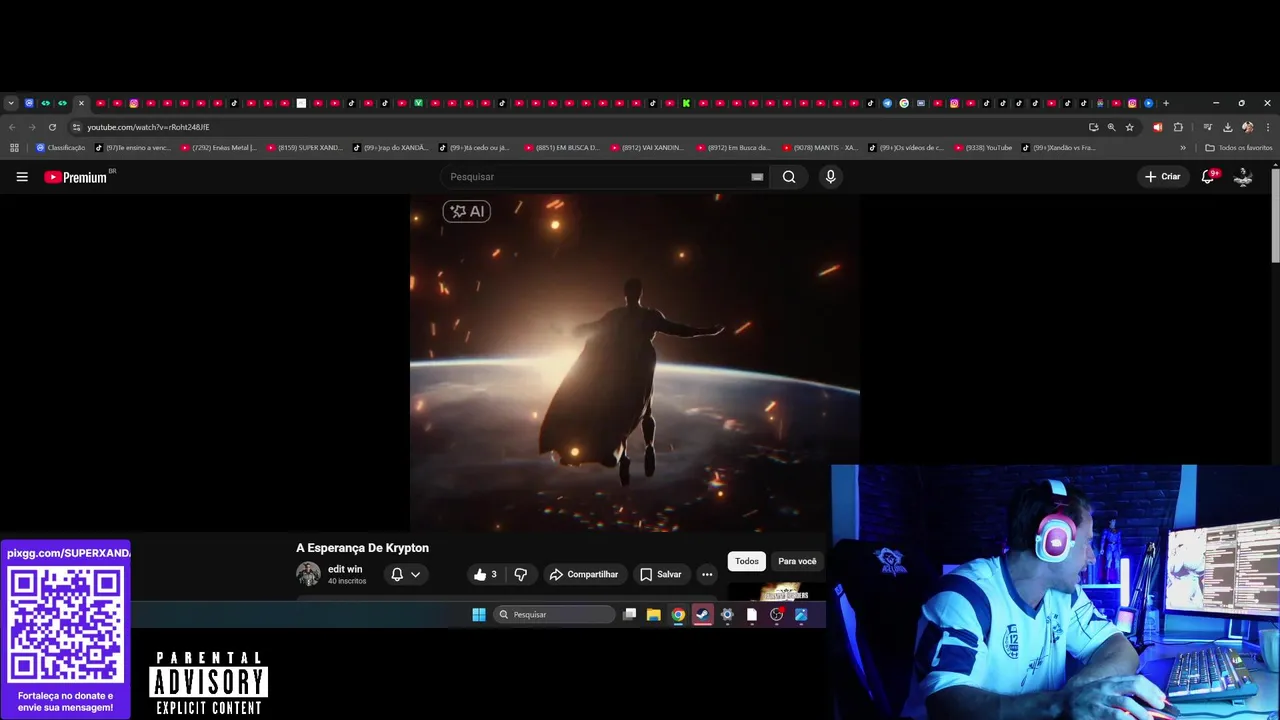Click the Criar create button
Image resolution: width=1280 pixels, height=720 pixels.
tap(1163, 177)
